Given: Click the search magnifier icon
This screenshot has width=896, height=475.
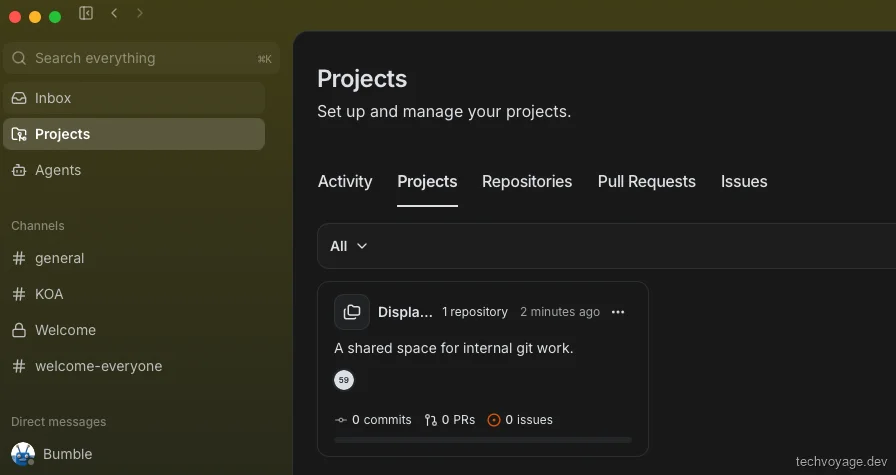Looking at the screenshot, I should (x=19, y=58).
